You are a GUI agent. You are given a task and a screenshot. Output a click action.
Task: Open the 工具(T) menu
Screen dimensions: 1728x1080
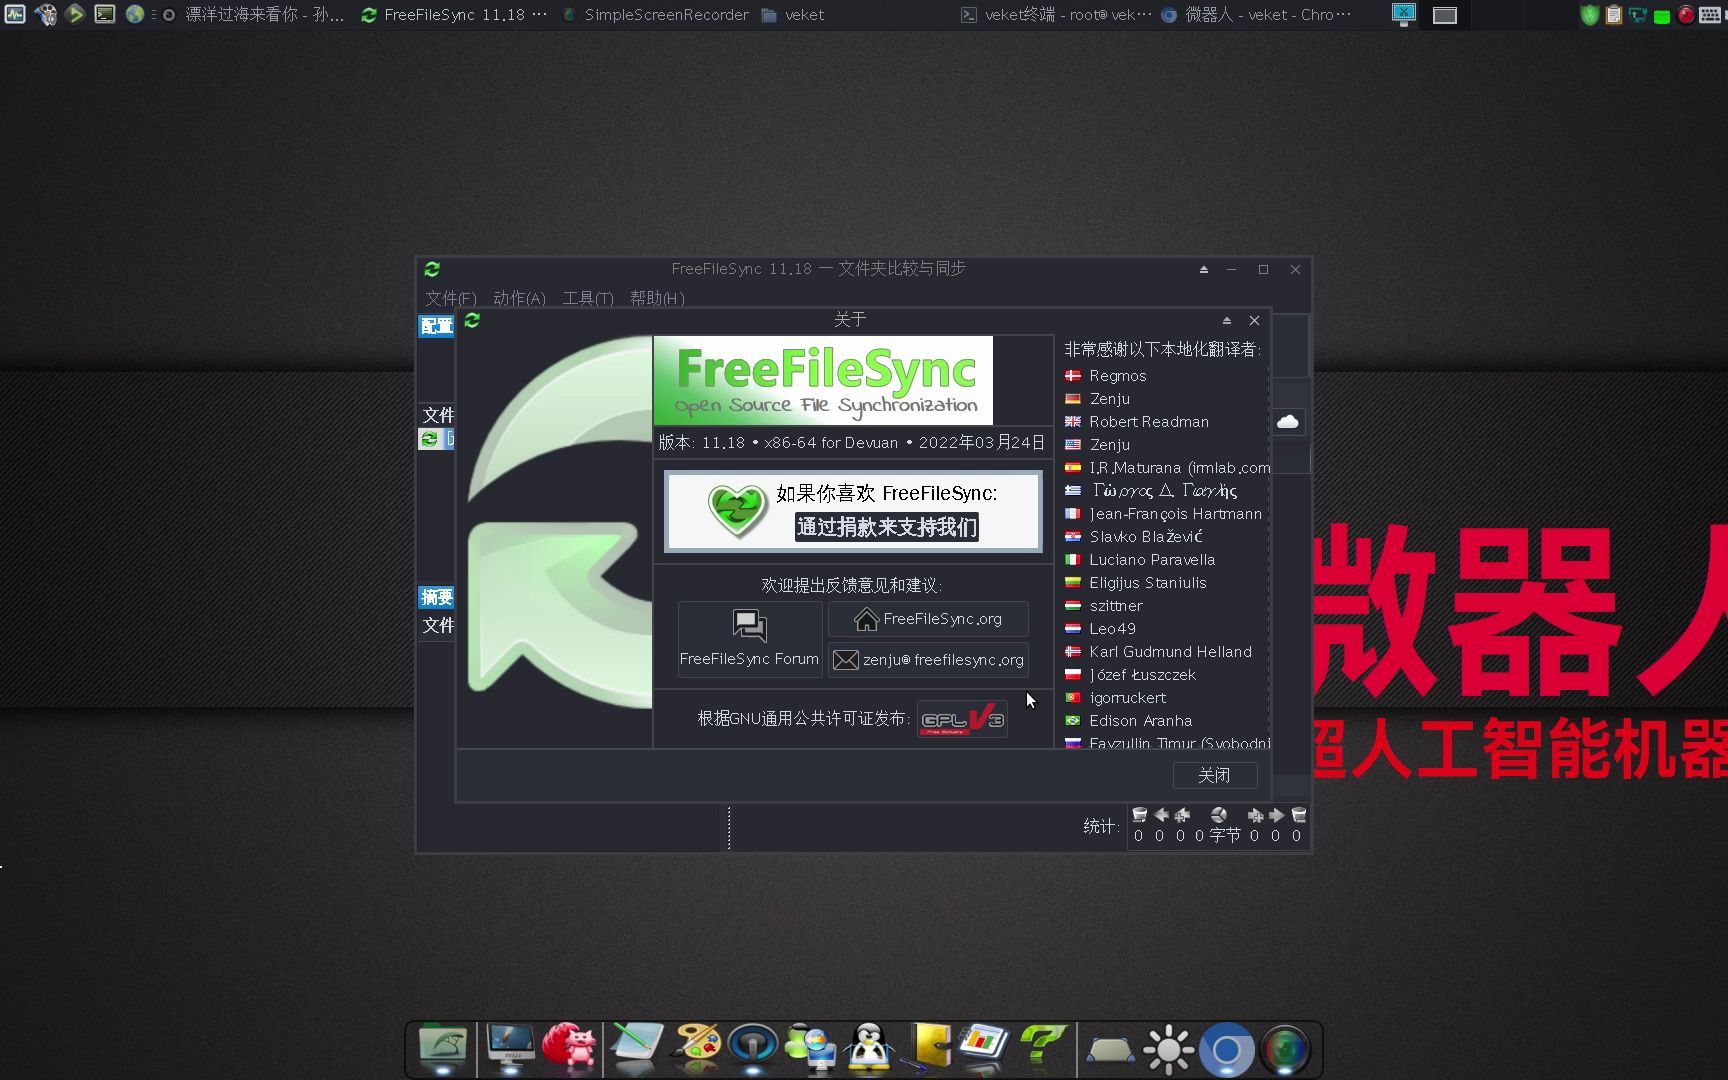[588, 298]
